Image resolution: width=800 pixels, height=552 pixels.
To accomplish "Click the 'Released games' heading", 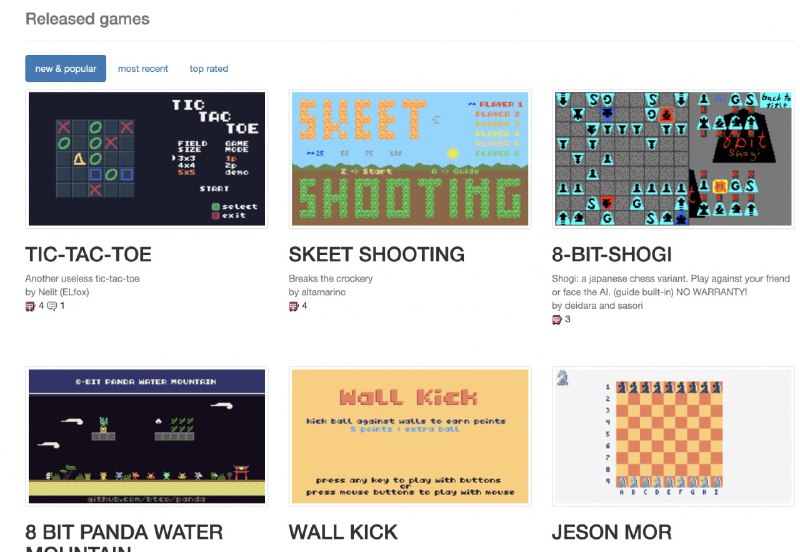I will 87,19.
